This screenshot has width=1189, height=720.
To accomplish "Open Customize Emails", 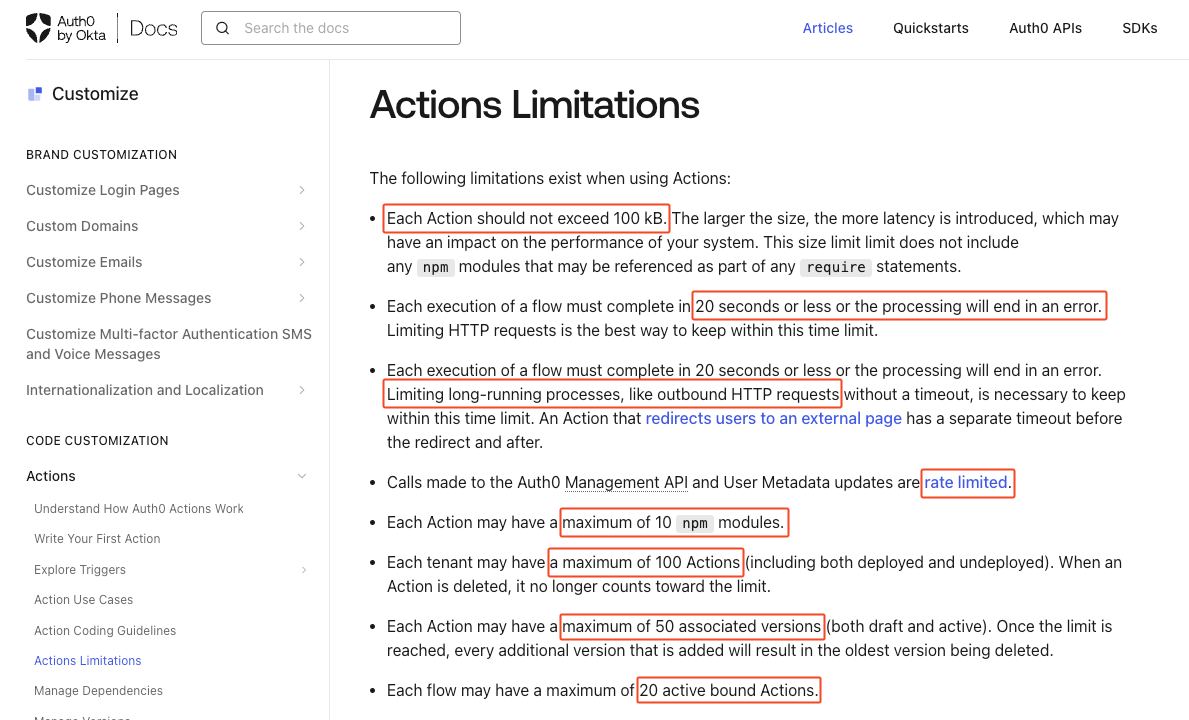I will [84, 262].
